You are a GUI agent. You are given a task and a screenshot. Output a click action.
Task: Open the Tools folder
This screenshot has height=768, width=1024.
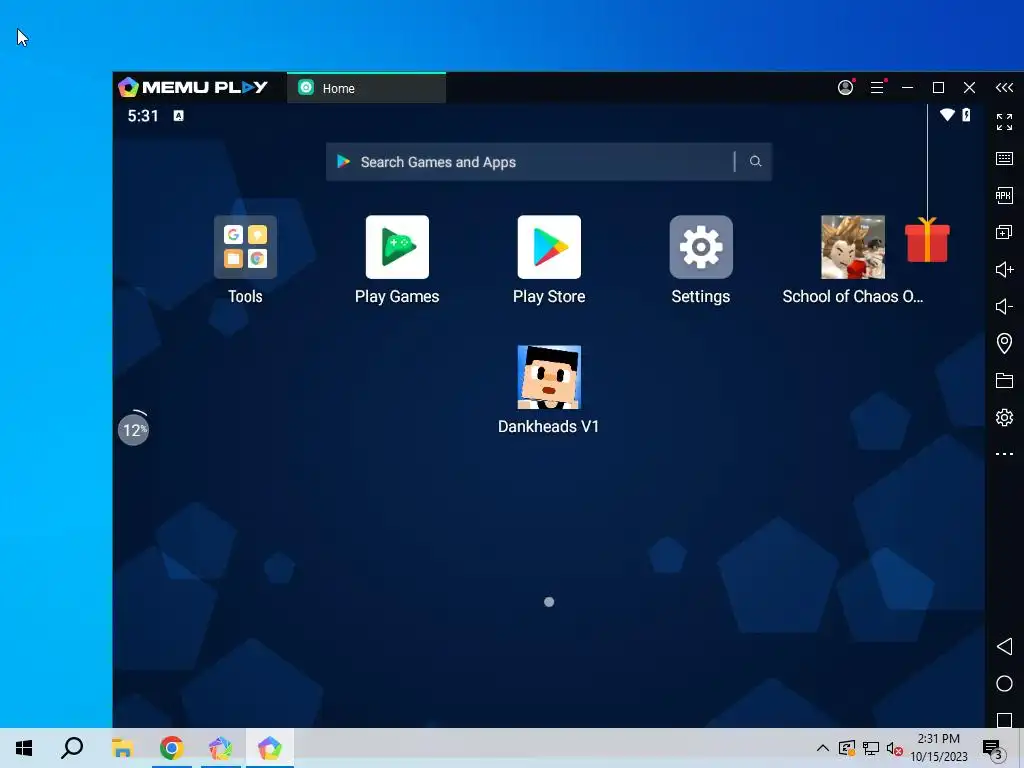pyautogui.click(x=245, y=248)
